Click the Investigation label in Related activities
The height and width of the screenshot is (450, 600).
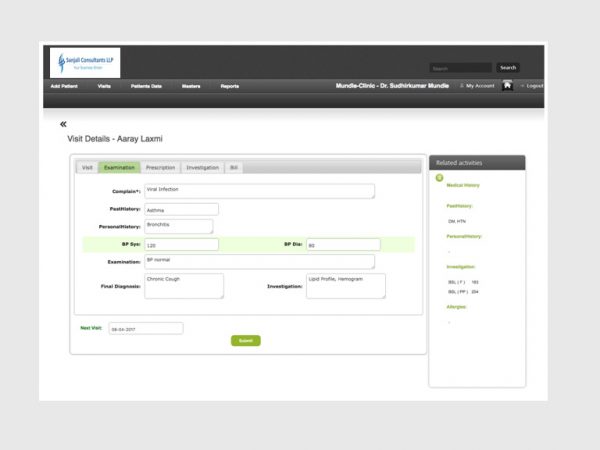coord(461,267)
